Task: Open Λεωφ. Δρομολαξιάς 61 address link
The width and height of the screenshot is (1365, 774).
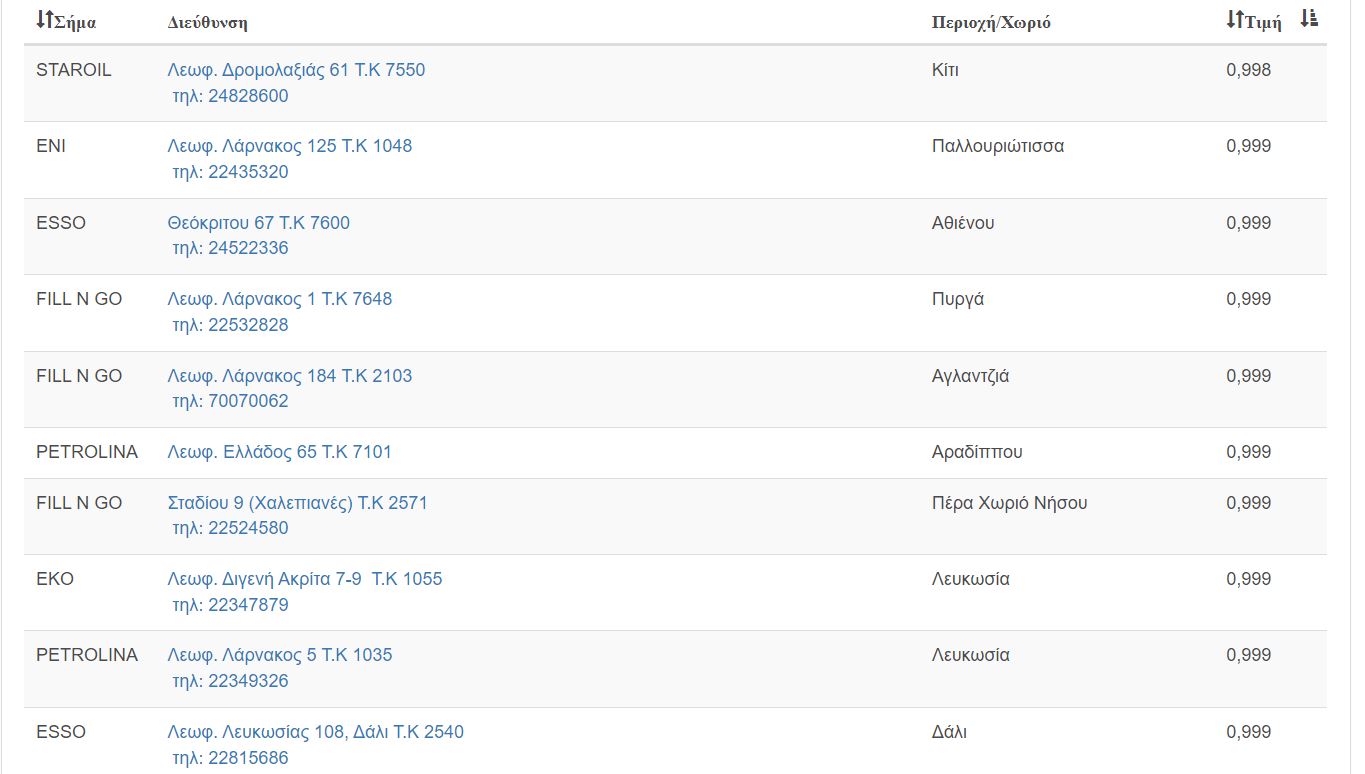Action: point(296,70)
